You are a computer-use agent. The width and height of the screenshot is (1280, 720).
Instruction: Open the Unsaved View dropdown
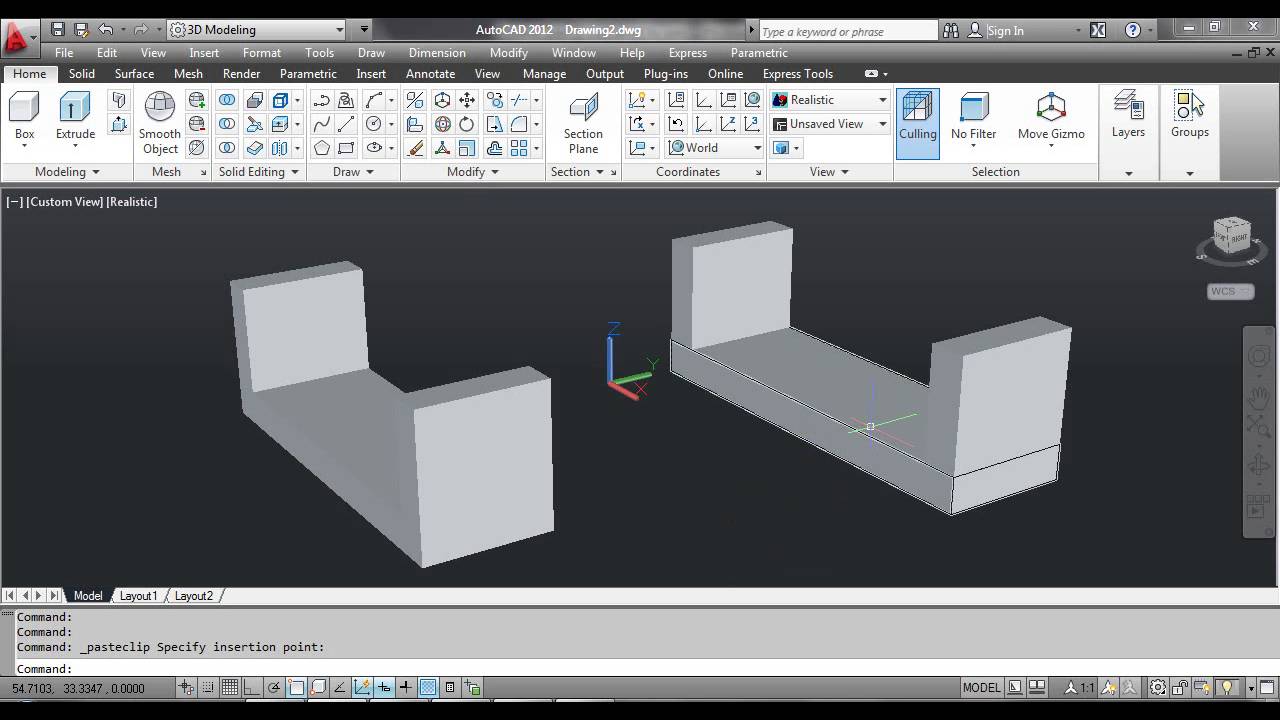click(830, 124)
